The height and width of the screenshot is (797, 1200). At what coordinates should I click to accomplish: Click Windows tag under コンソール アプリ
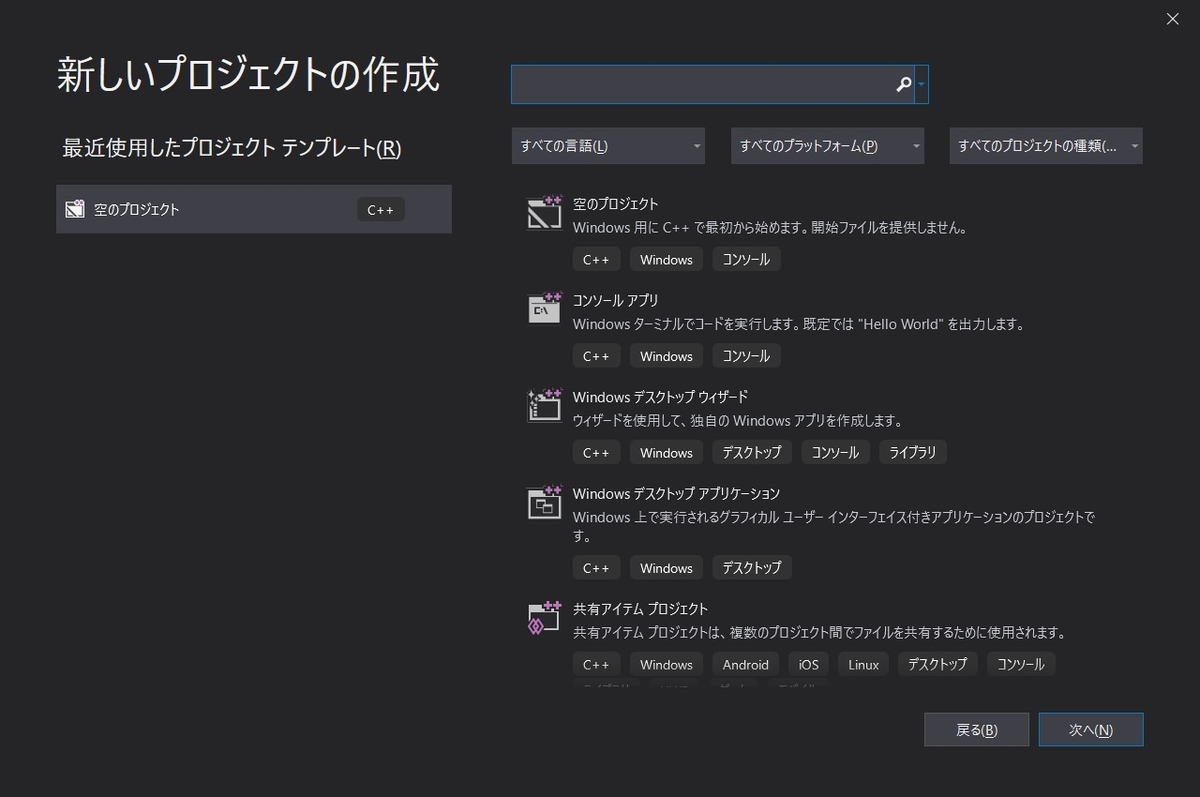666,356
